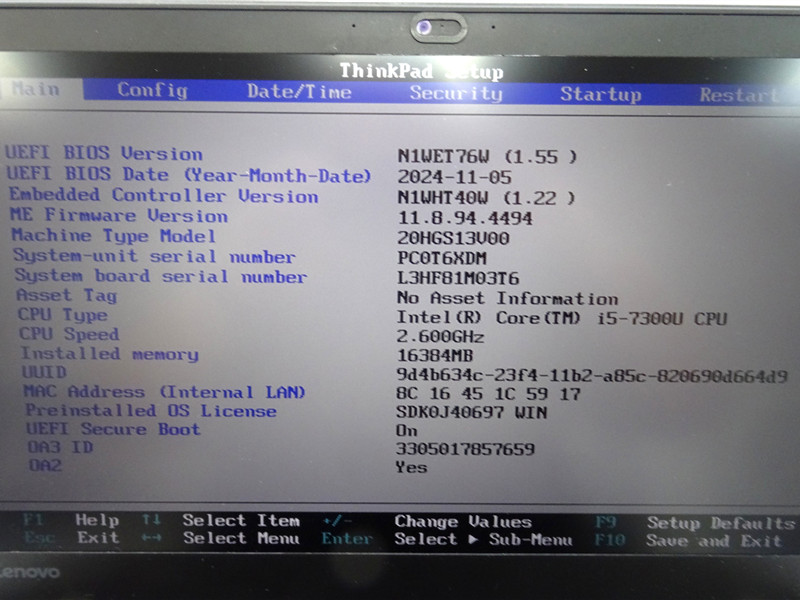Select Intel Core i5-7300U CPU value
The height and width of the screenshot is (600, 800).
(562, 318)
